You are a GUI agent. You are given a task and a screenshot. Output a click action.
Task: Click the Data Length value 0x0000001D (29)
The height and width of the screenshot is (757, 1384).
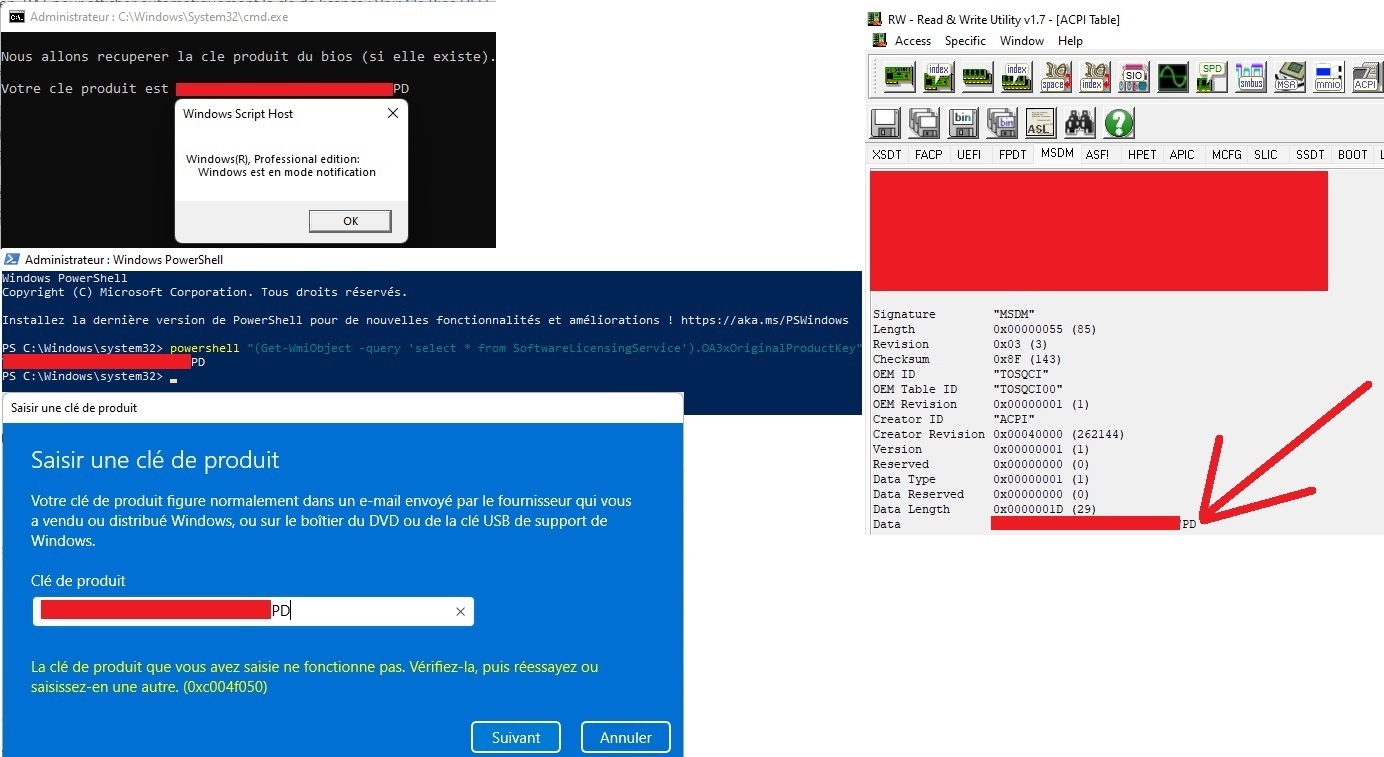(1045, 509)
